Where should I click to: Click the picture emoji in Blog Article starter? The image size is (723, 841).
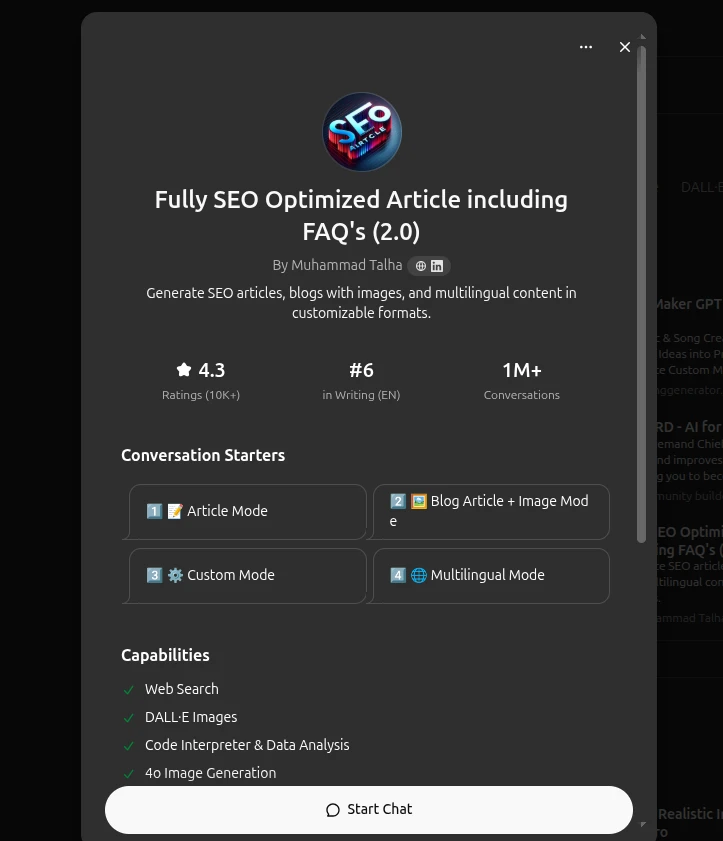coord(419,501)
